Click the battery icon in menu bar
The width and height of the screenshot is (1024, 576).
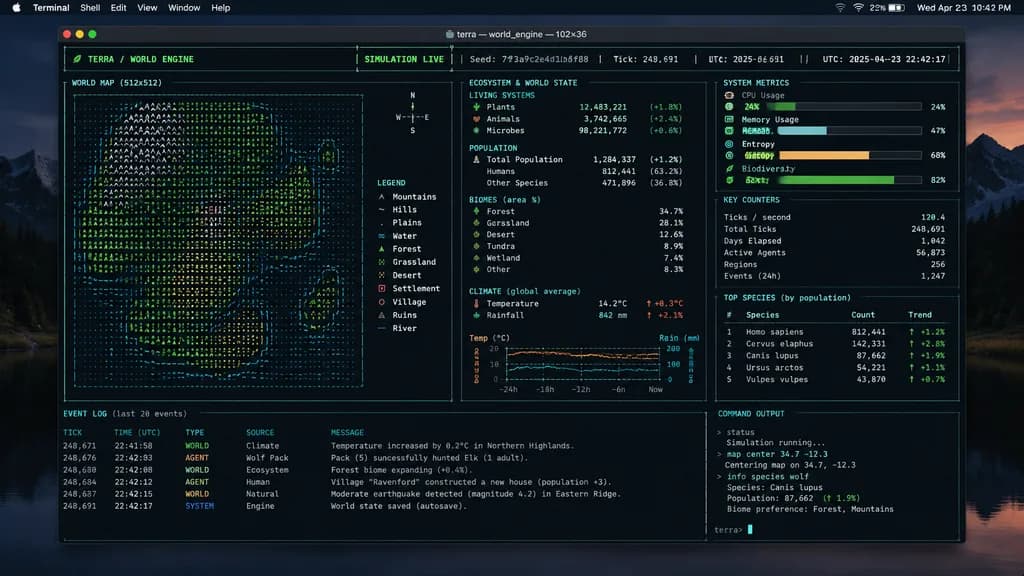(897, 8)
